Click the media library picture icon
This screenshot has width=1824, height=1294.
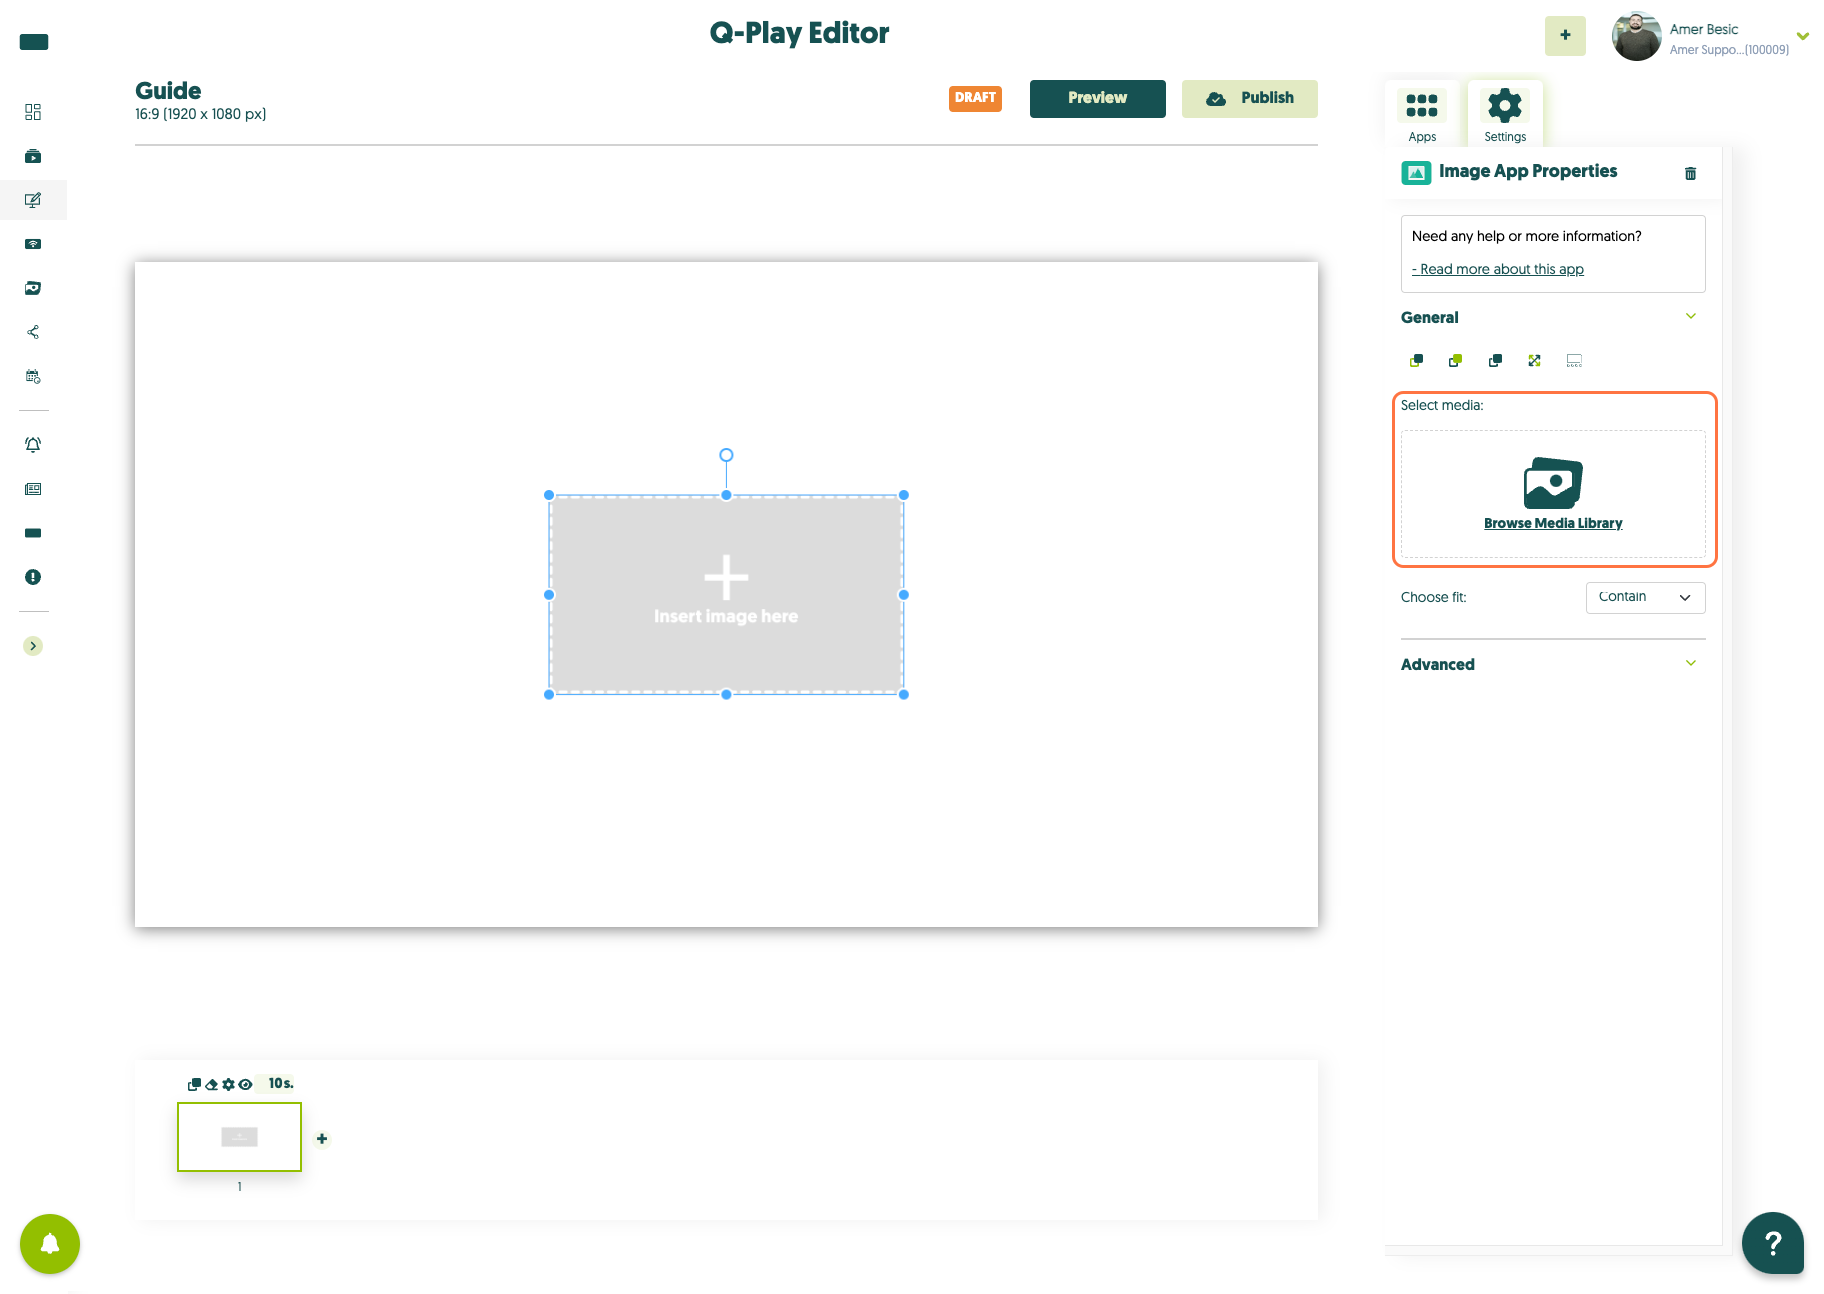(1553, 483)
